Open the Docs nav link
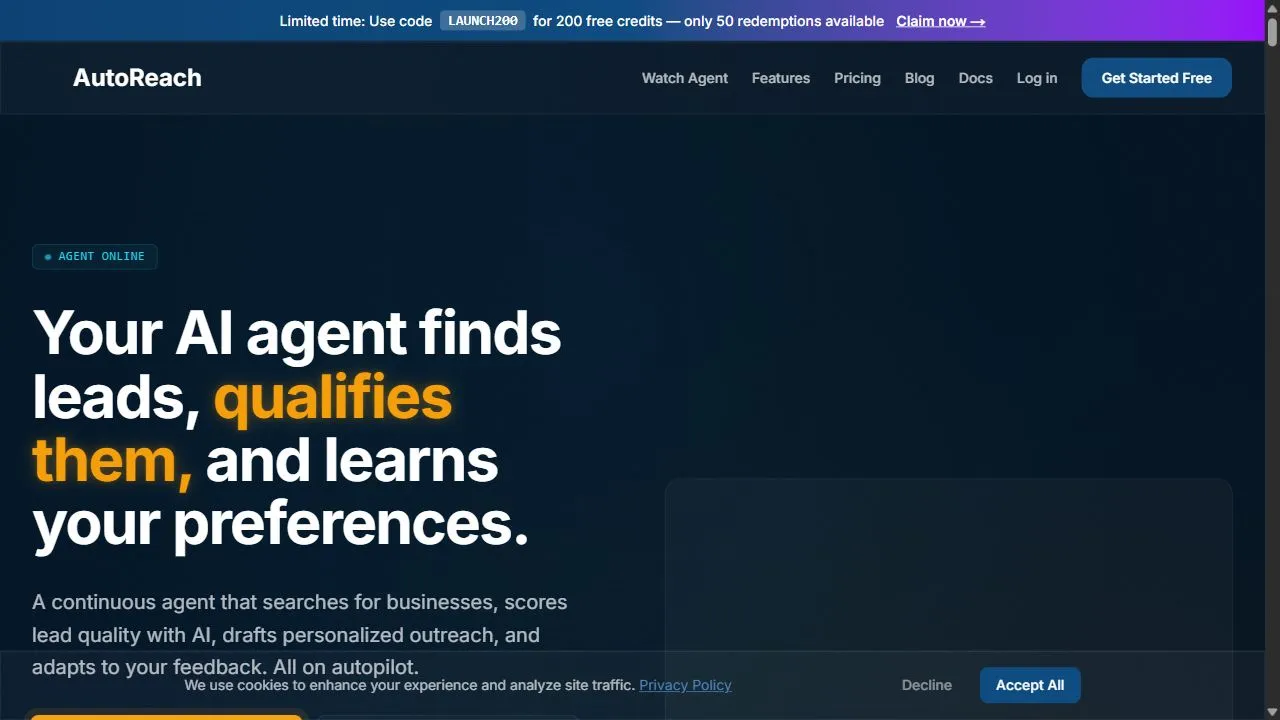1280x720 pixels. pyautogui.click(x=975, y=78)
